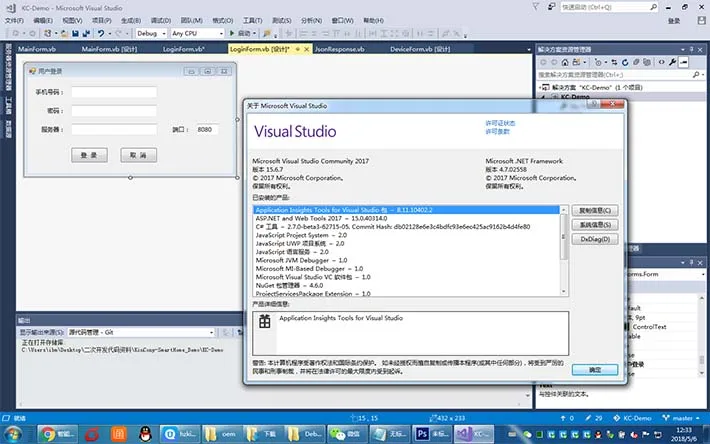The image size is (710, 444).
Task: Click the Photoshop icon in Windows taskbar
Action: coord(422,434)
